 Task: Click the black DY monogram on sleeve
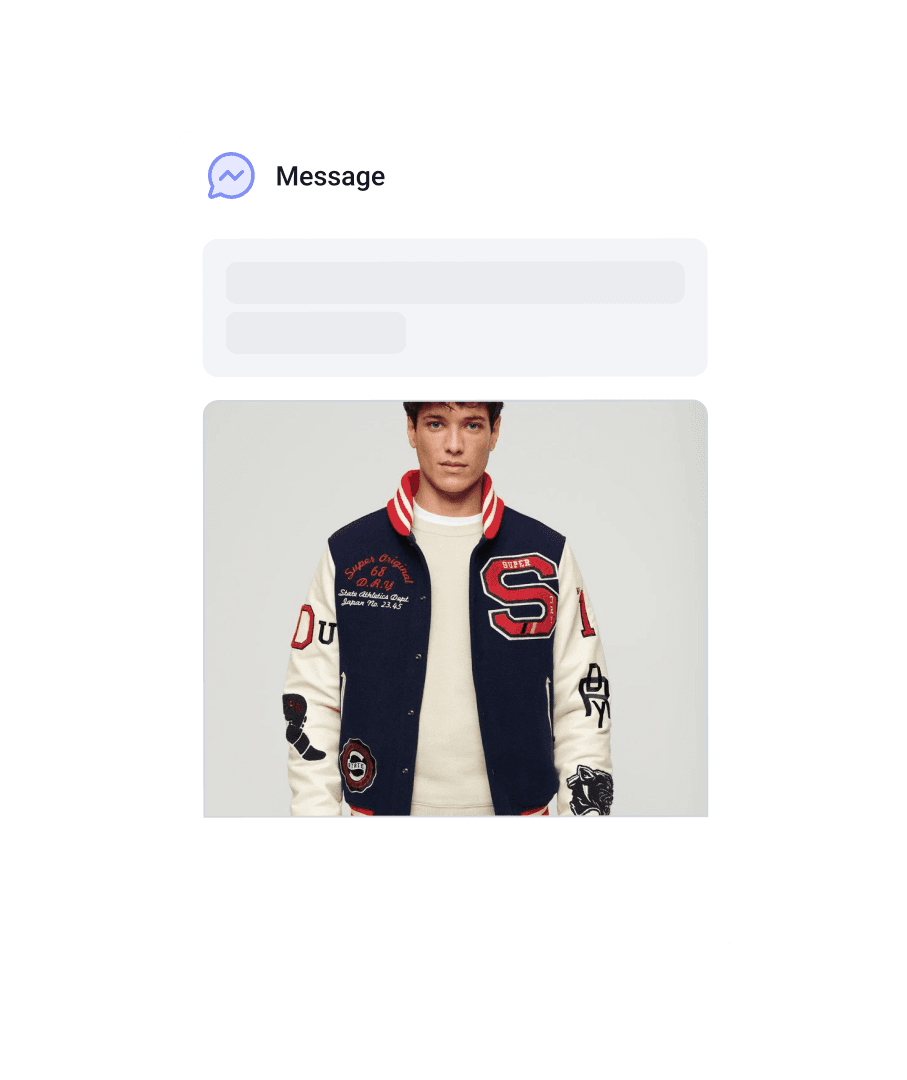[594, 694]
